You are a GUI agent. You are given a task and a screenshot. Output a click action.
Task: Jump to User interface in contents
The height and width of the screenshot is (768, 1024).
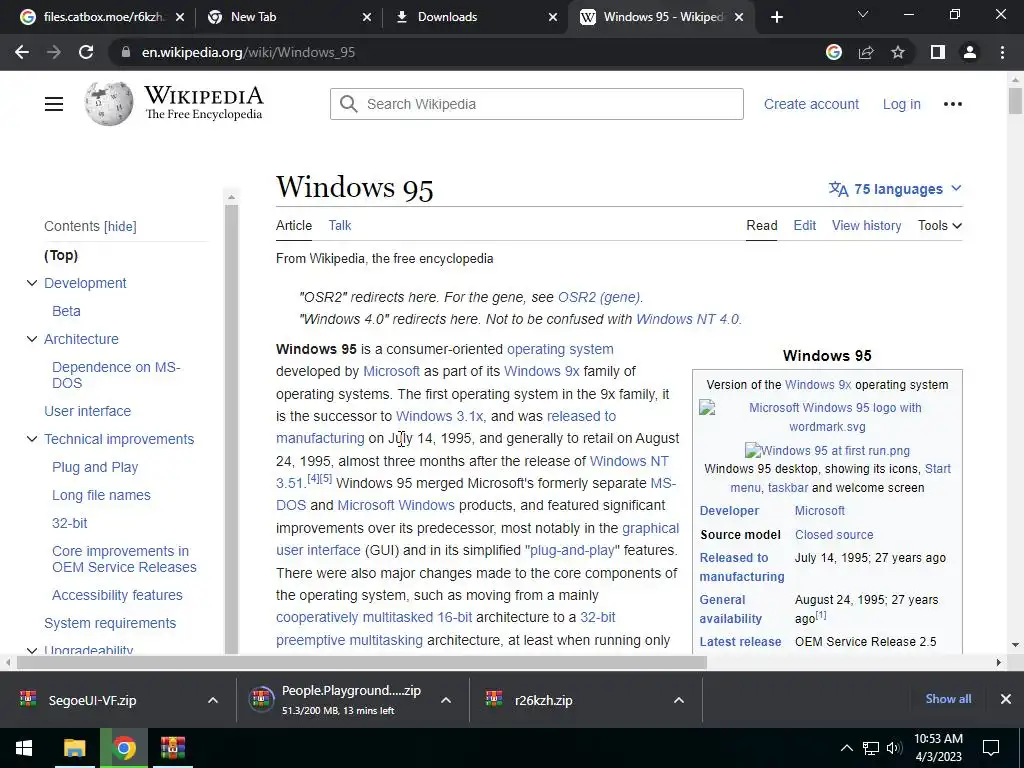coord(88,411)
